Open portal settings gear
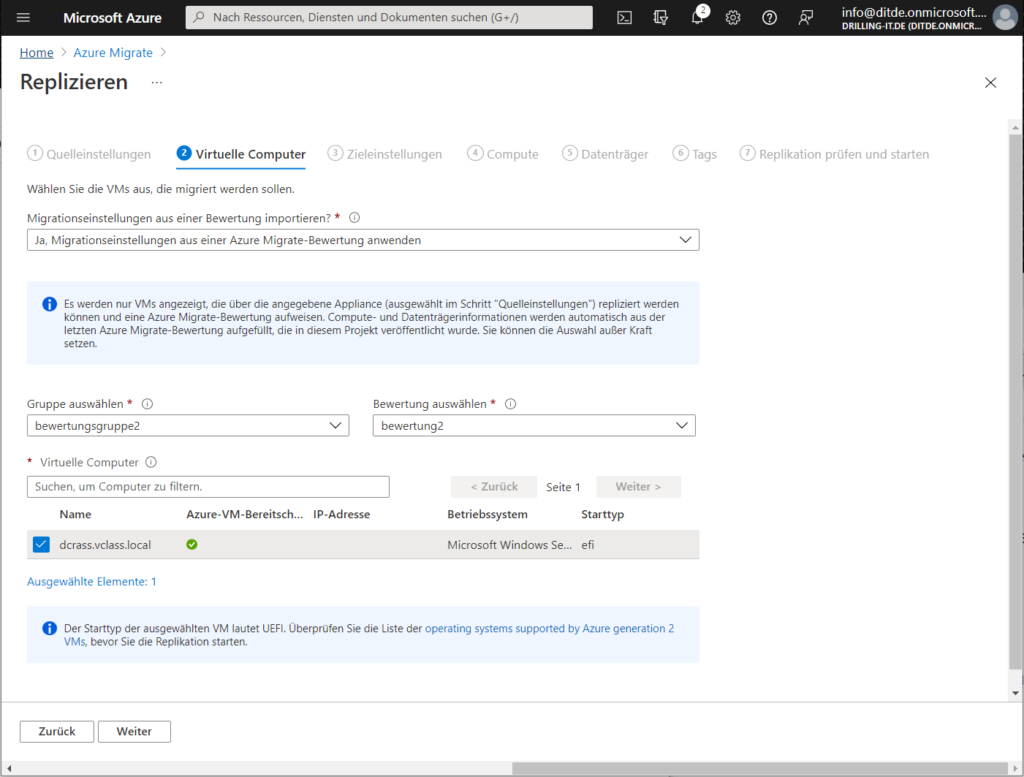 (x=733, y=18)
